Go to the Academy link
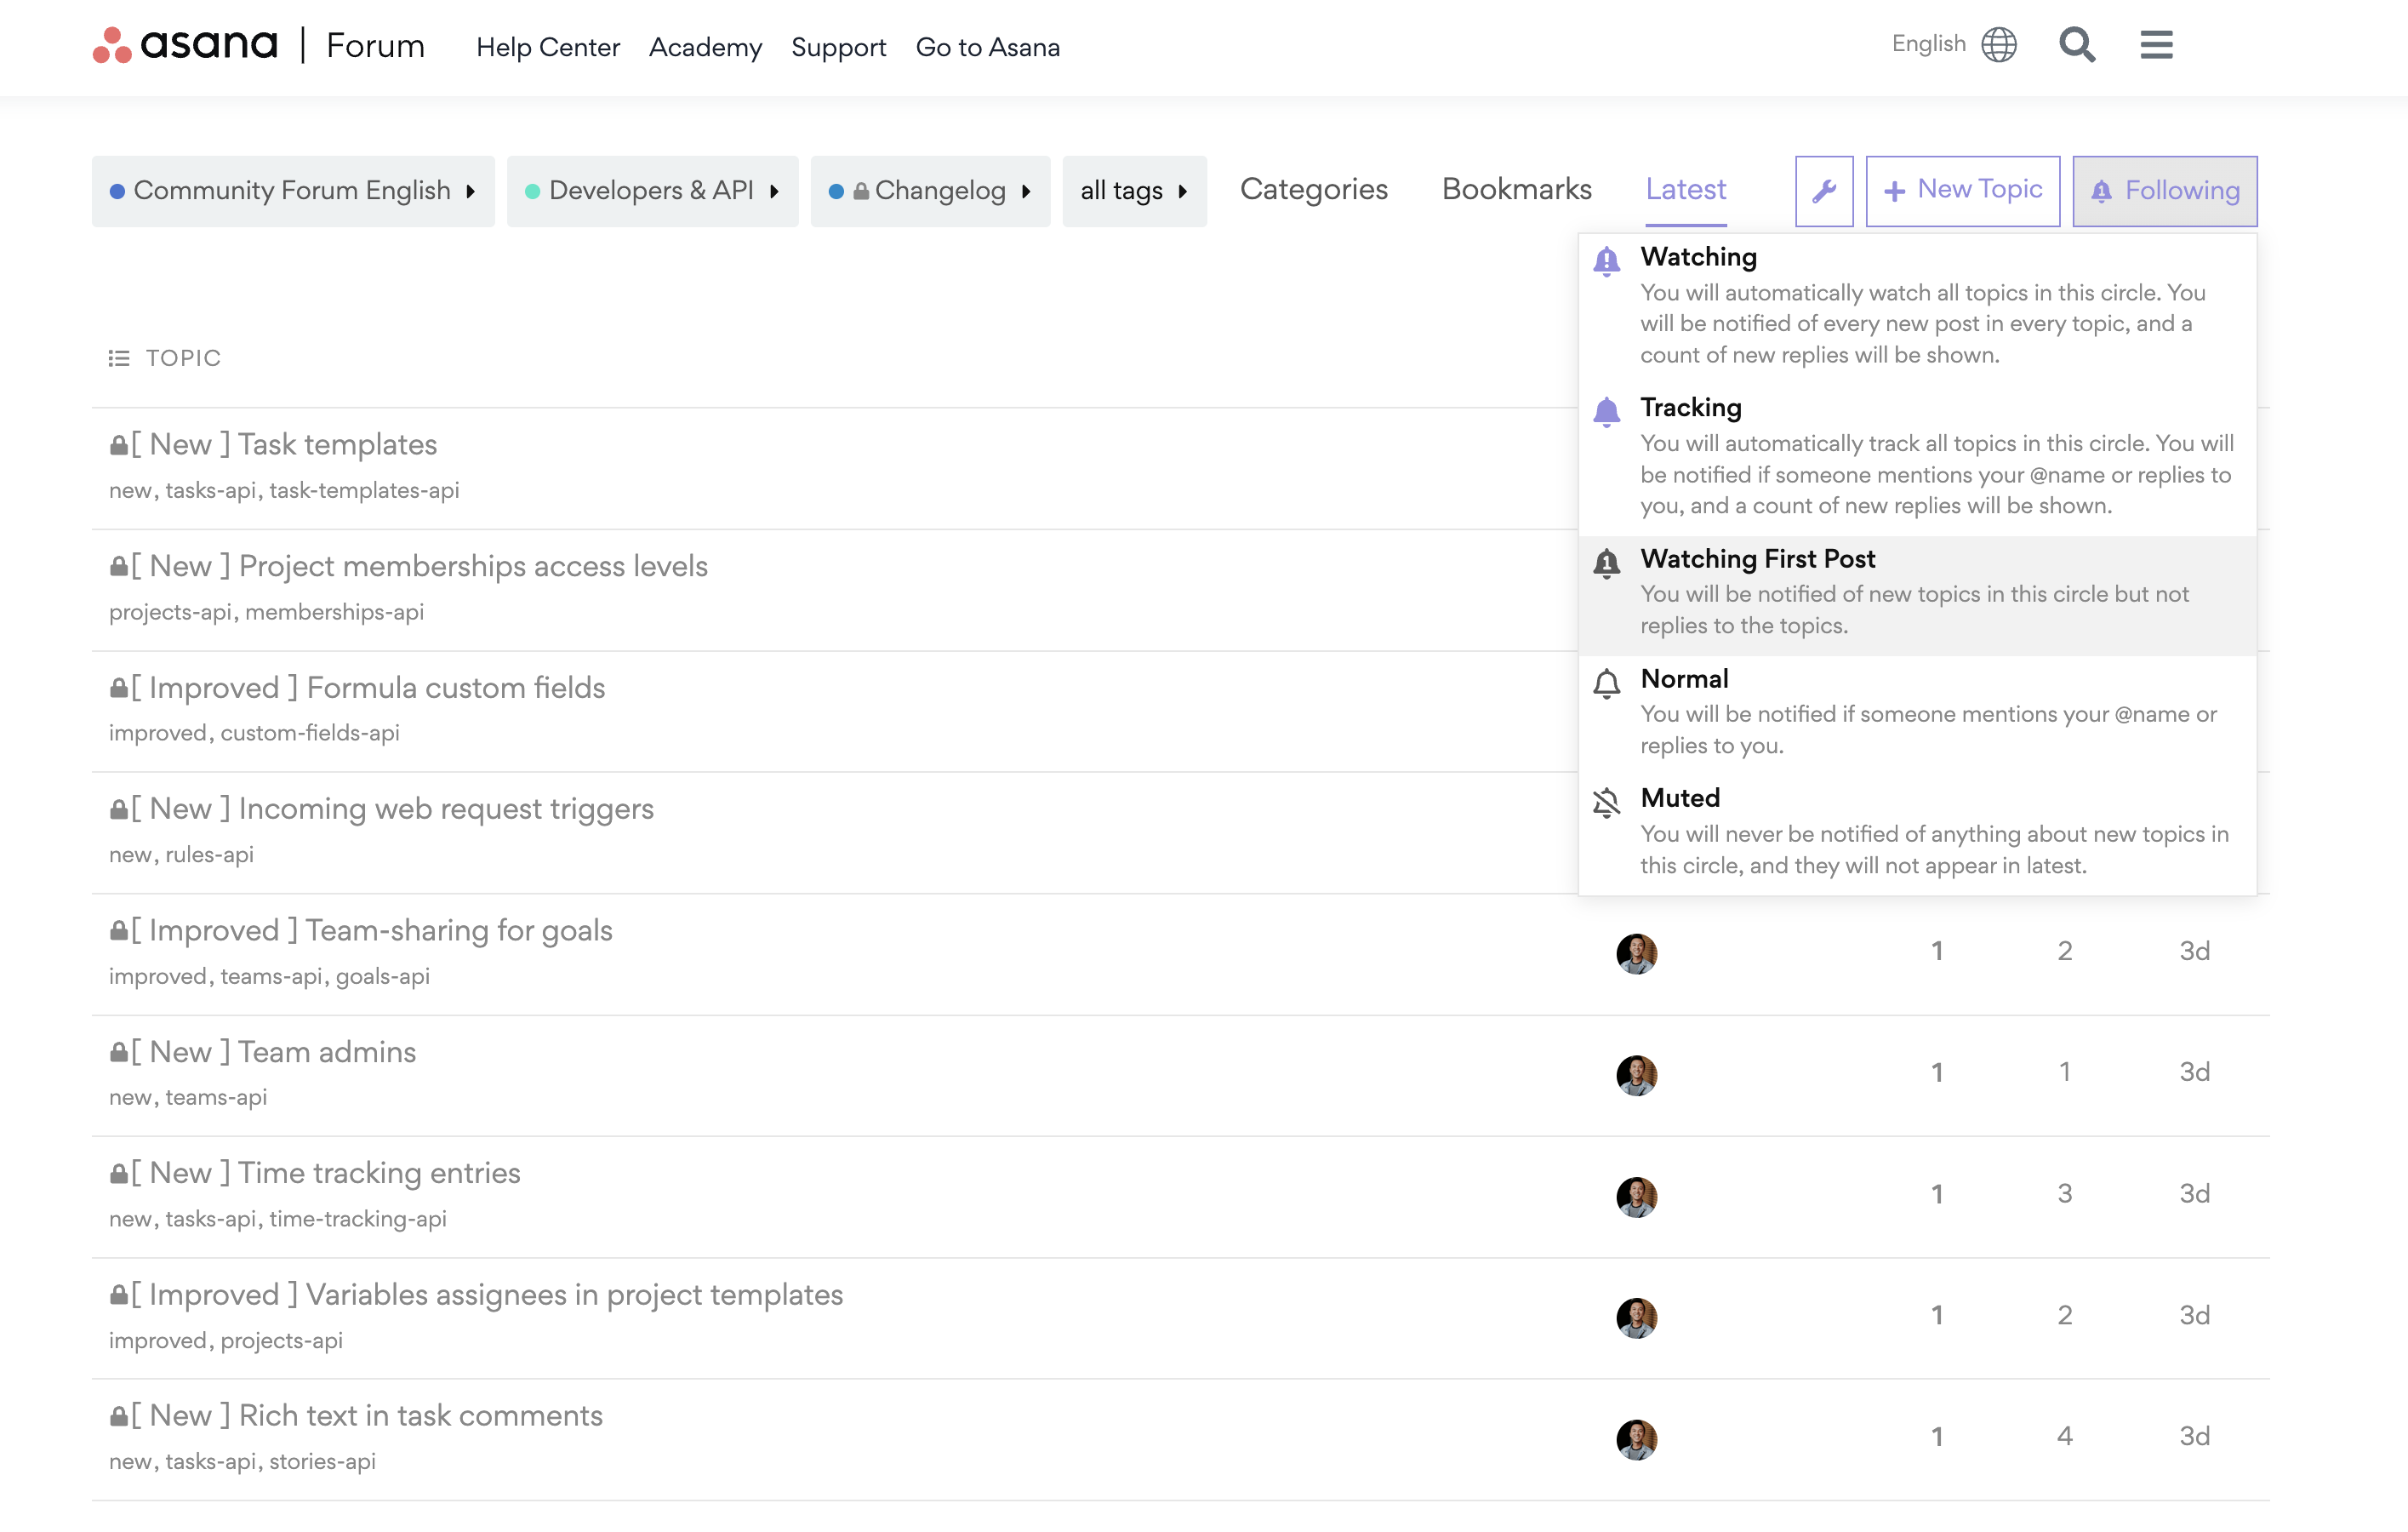 (705, 47)
